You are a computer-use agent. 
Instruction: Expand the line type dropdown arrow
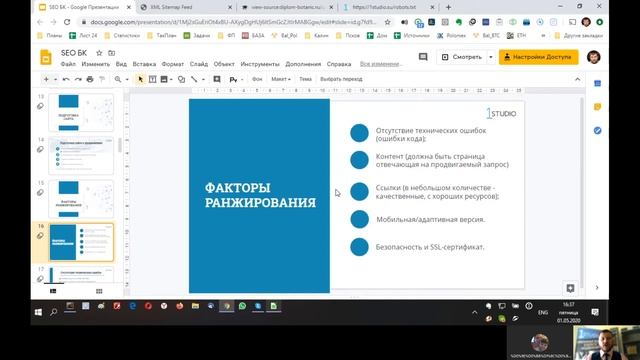(x=203, y=79)
